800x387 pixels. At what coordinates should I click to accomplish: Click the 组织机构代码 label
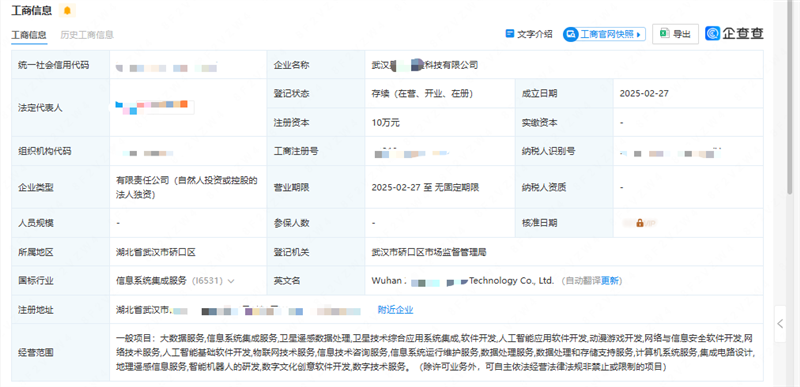click(44, 151)
